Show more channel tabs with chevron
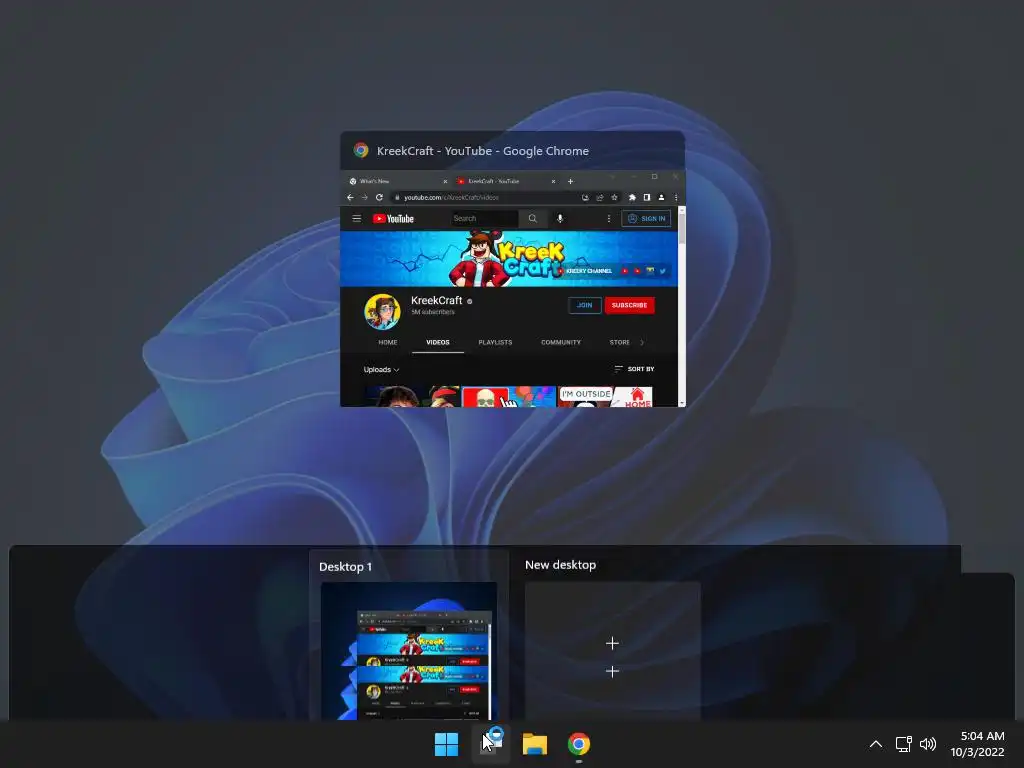The width and height of the screenshot is (1024, 768). click(642, 342)
